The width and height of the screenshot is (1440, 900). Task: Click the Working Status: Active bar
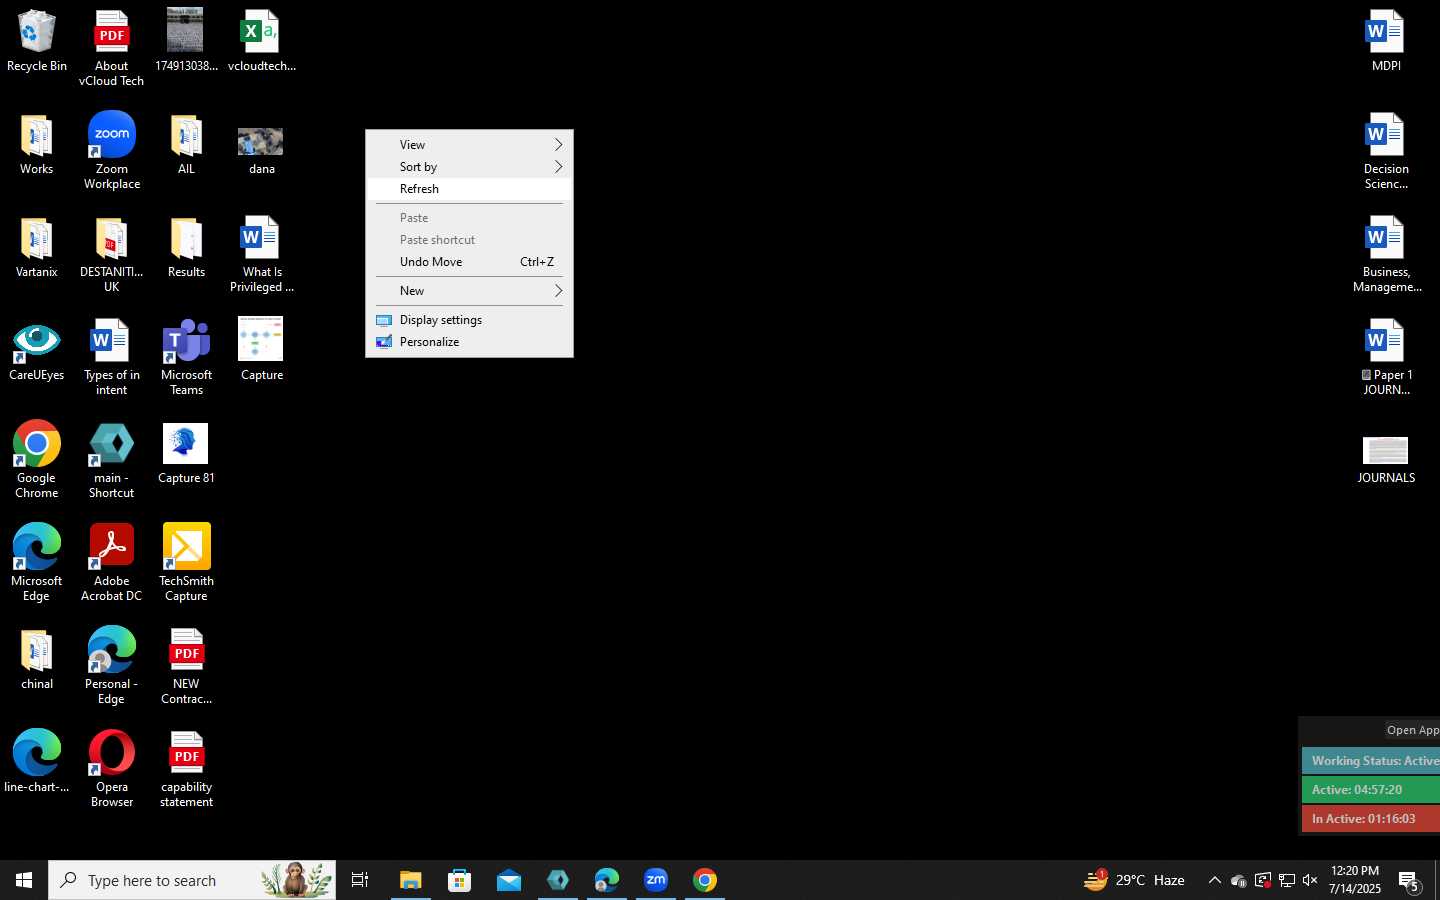click(1371, 761)
